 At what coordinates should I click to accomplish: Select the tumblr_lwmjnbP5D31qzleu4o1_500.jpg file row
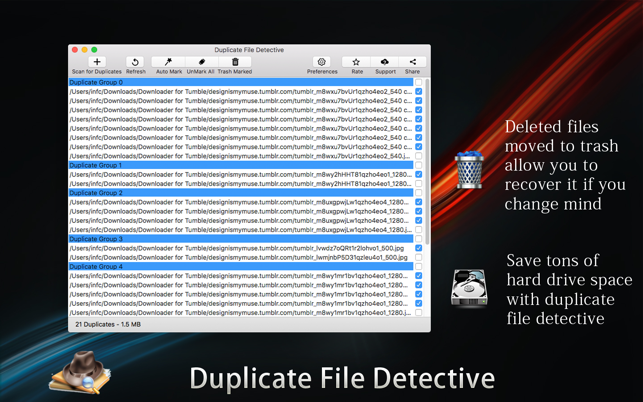[241, 257]
